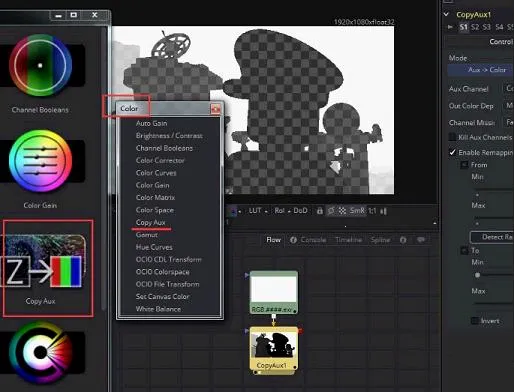Open the channel dropdown arrow left of LUT
Image resolution: width=514 pixels, height=392 pixels.
(x=239, y=212)
